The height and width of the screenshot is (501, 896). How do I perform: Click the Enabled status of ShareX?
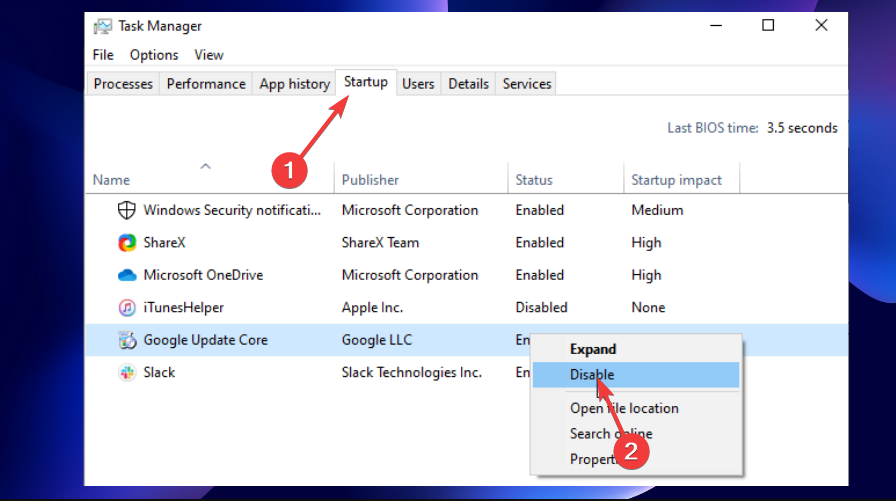(539, 243)
